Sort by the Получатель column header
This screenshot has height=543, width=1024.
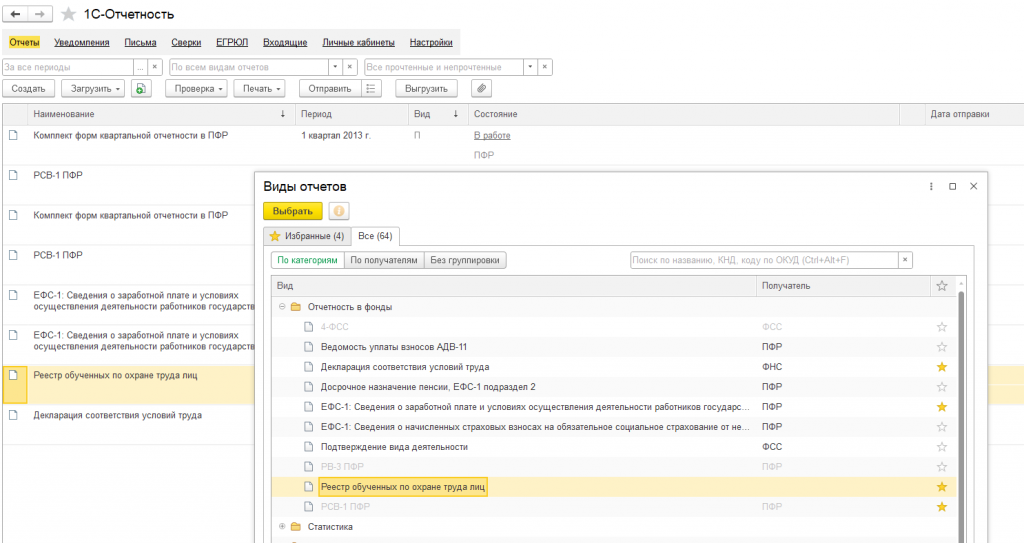(x=843, y=286)
